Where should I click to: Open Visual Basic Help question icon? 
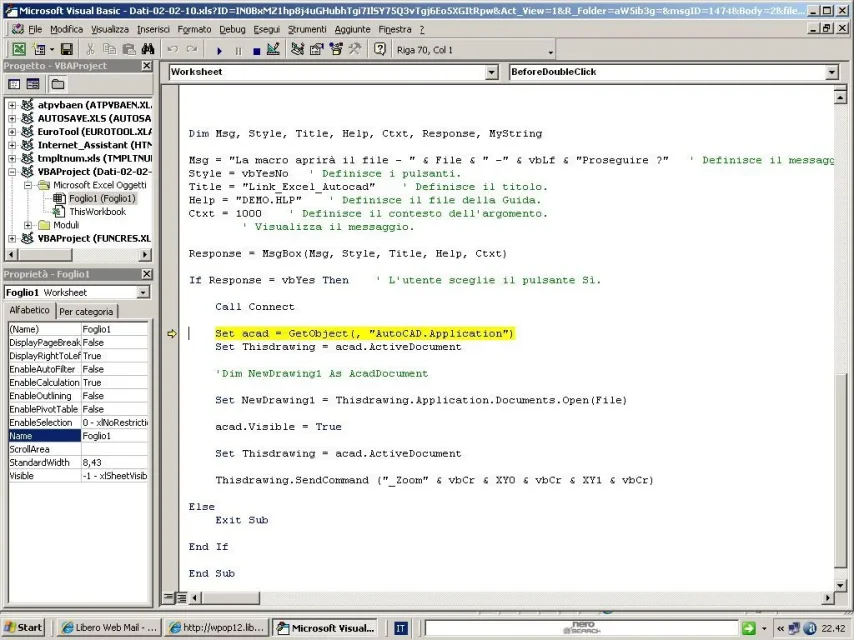(x=380, y=50)
